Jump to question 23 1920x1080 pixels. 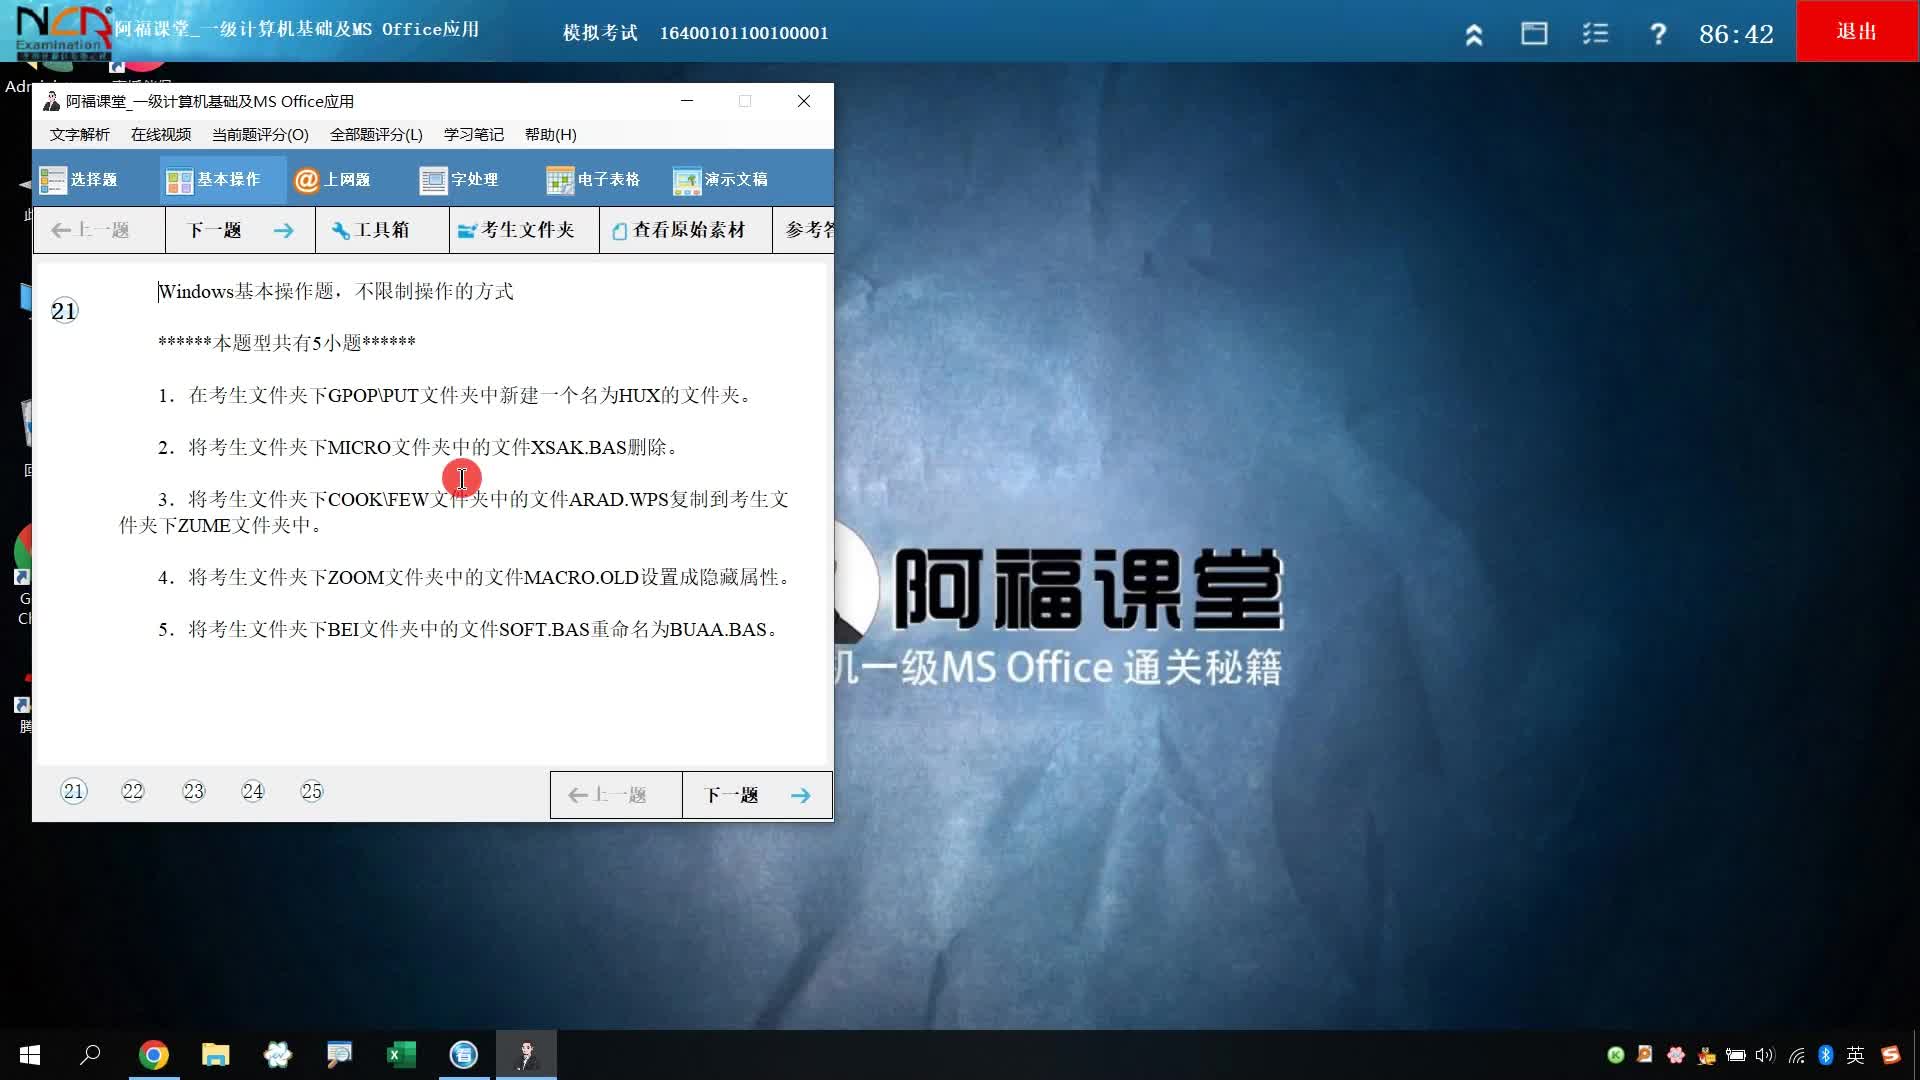tap(193, 792)
